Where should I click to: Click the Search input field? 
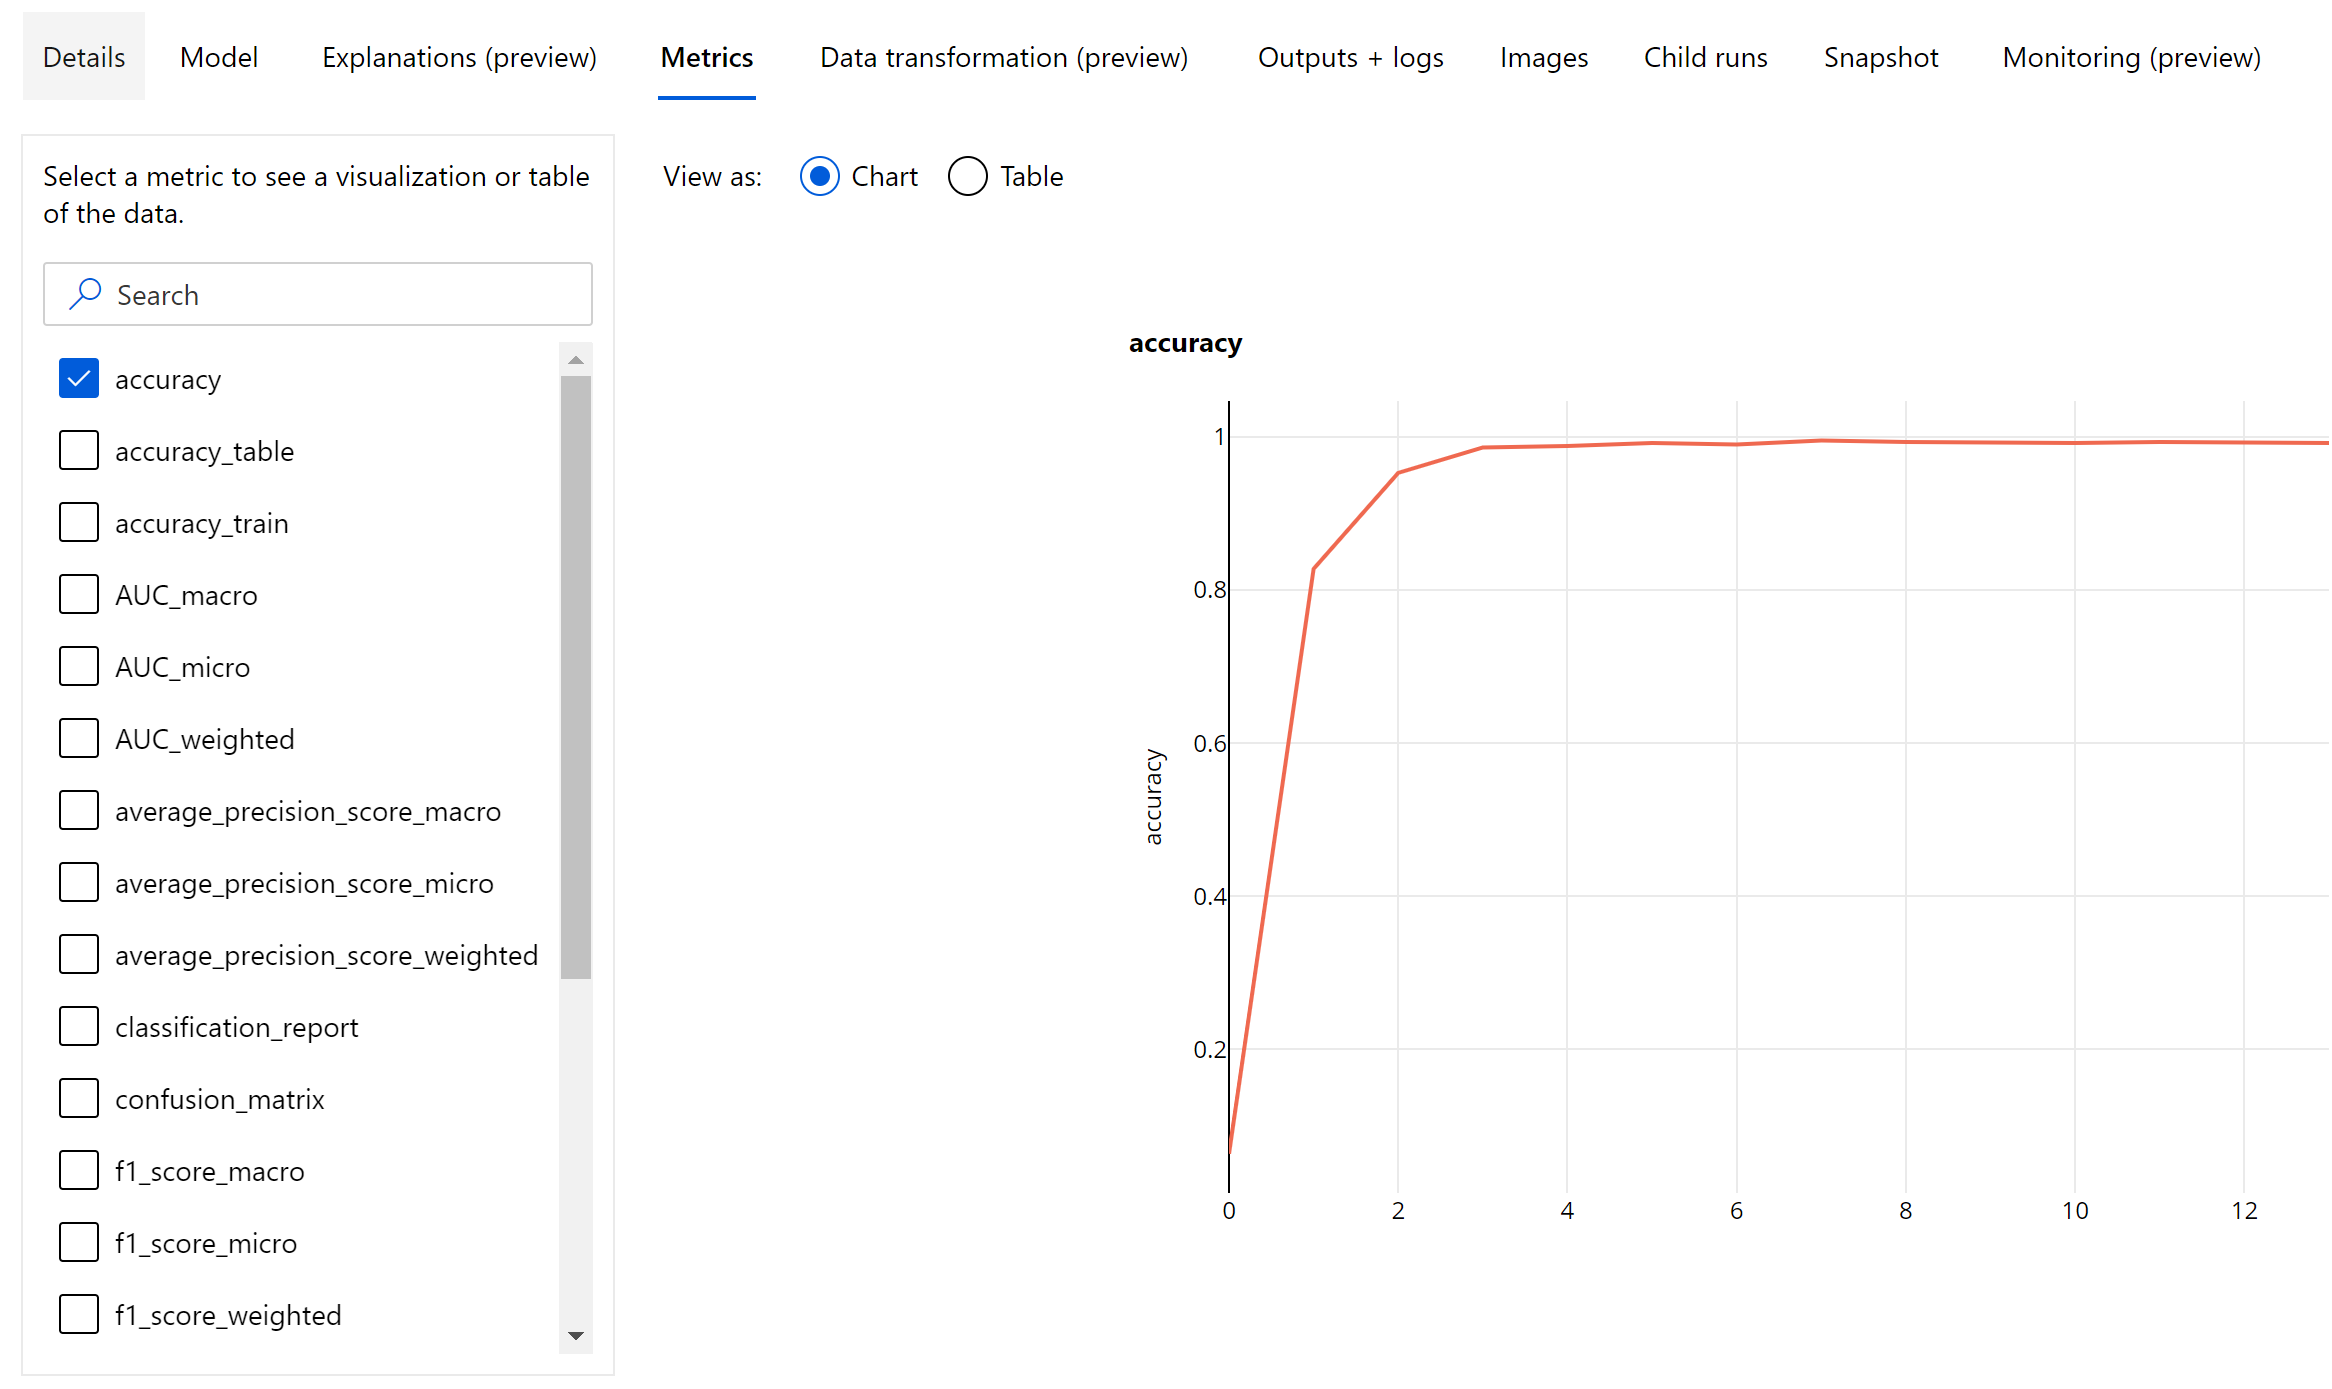[317, 294]
